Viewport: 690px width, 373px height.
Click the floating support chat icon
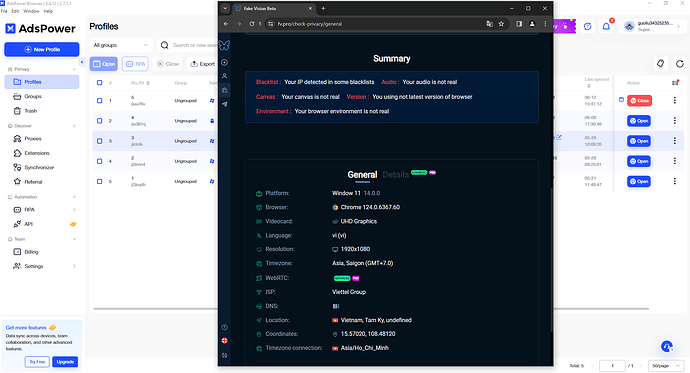point(667,347)
